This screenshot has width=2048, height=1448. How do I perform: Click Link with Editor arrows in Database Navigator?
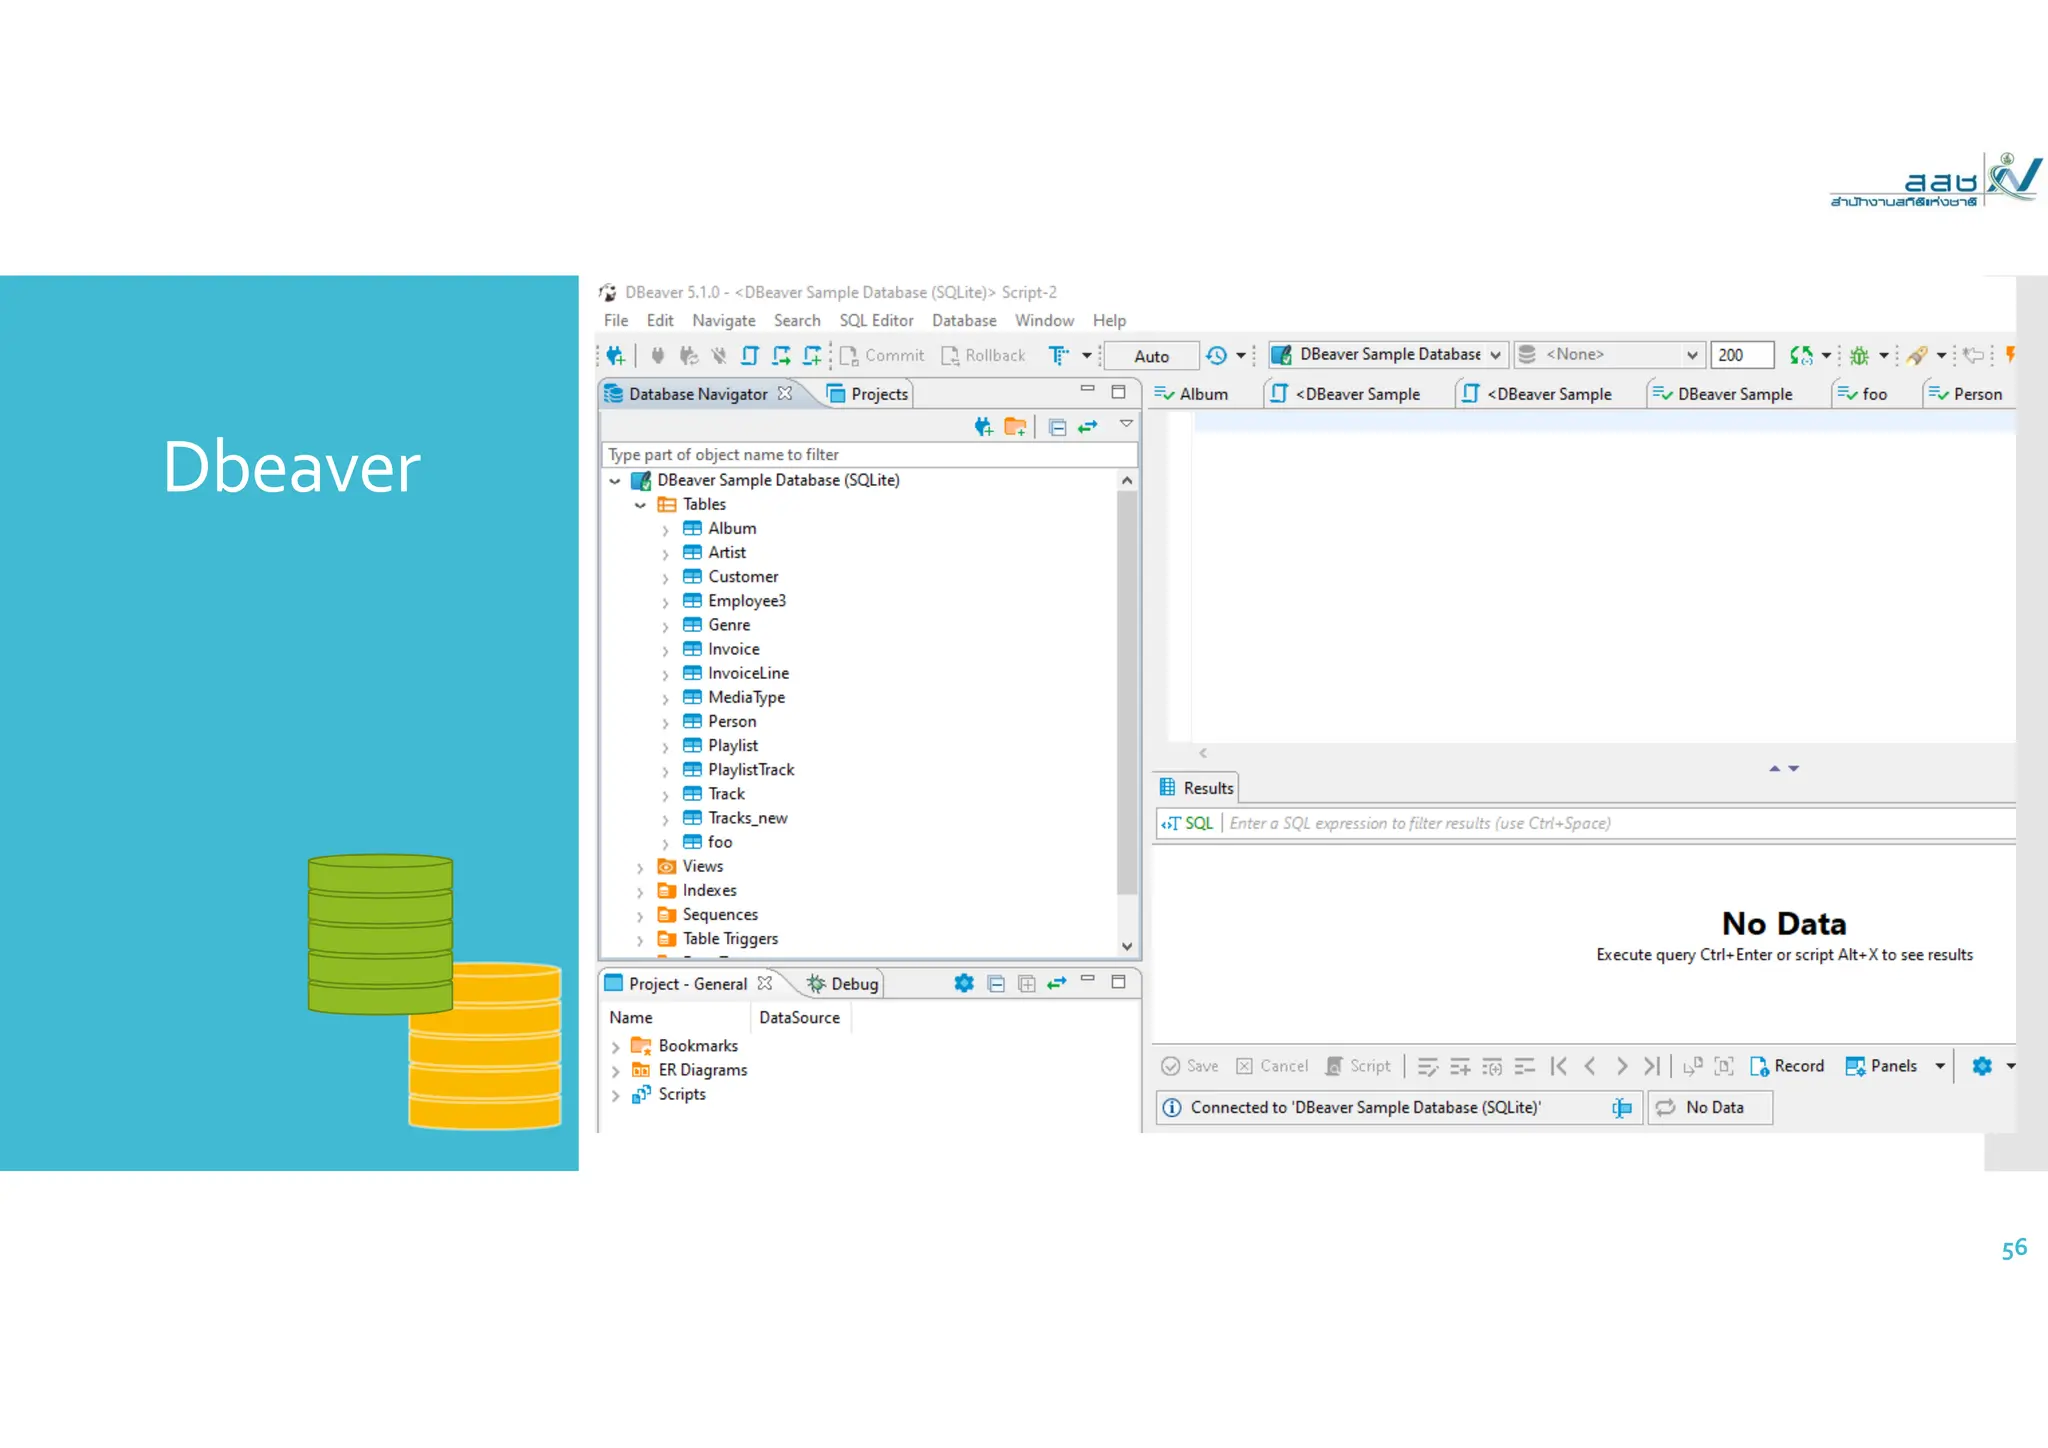1088,427
